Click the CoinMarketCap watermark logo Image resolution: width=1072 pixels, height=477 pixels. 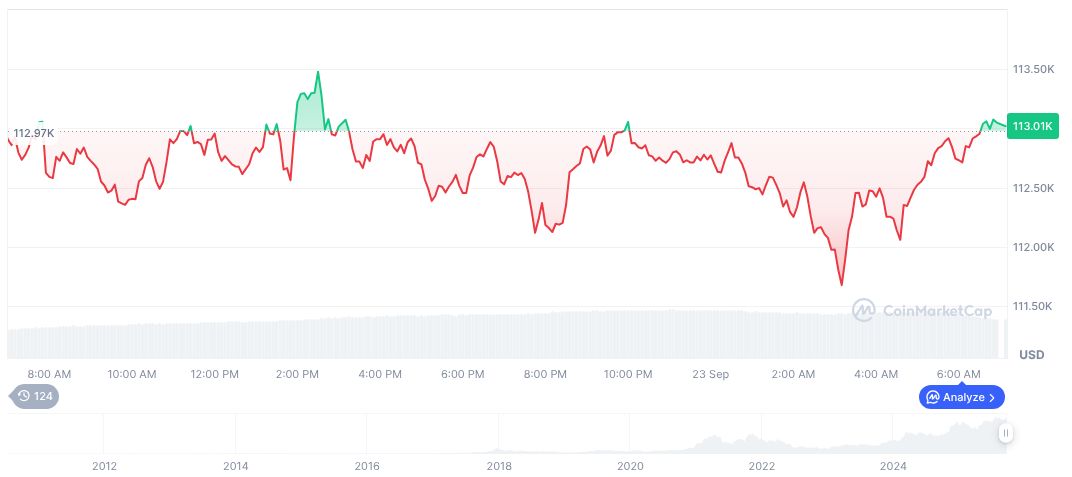pyautogui.click(x=864, y=310)
